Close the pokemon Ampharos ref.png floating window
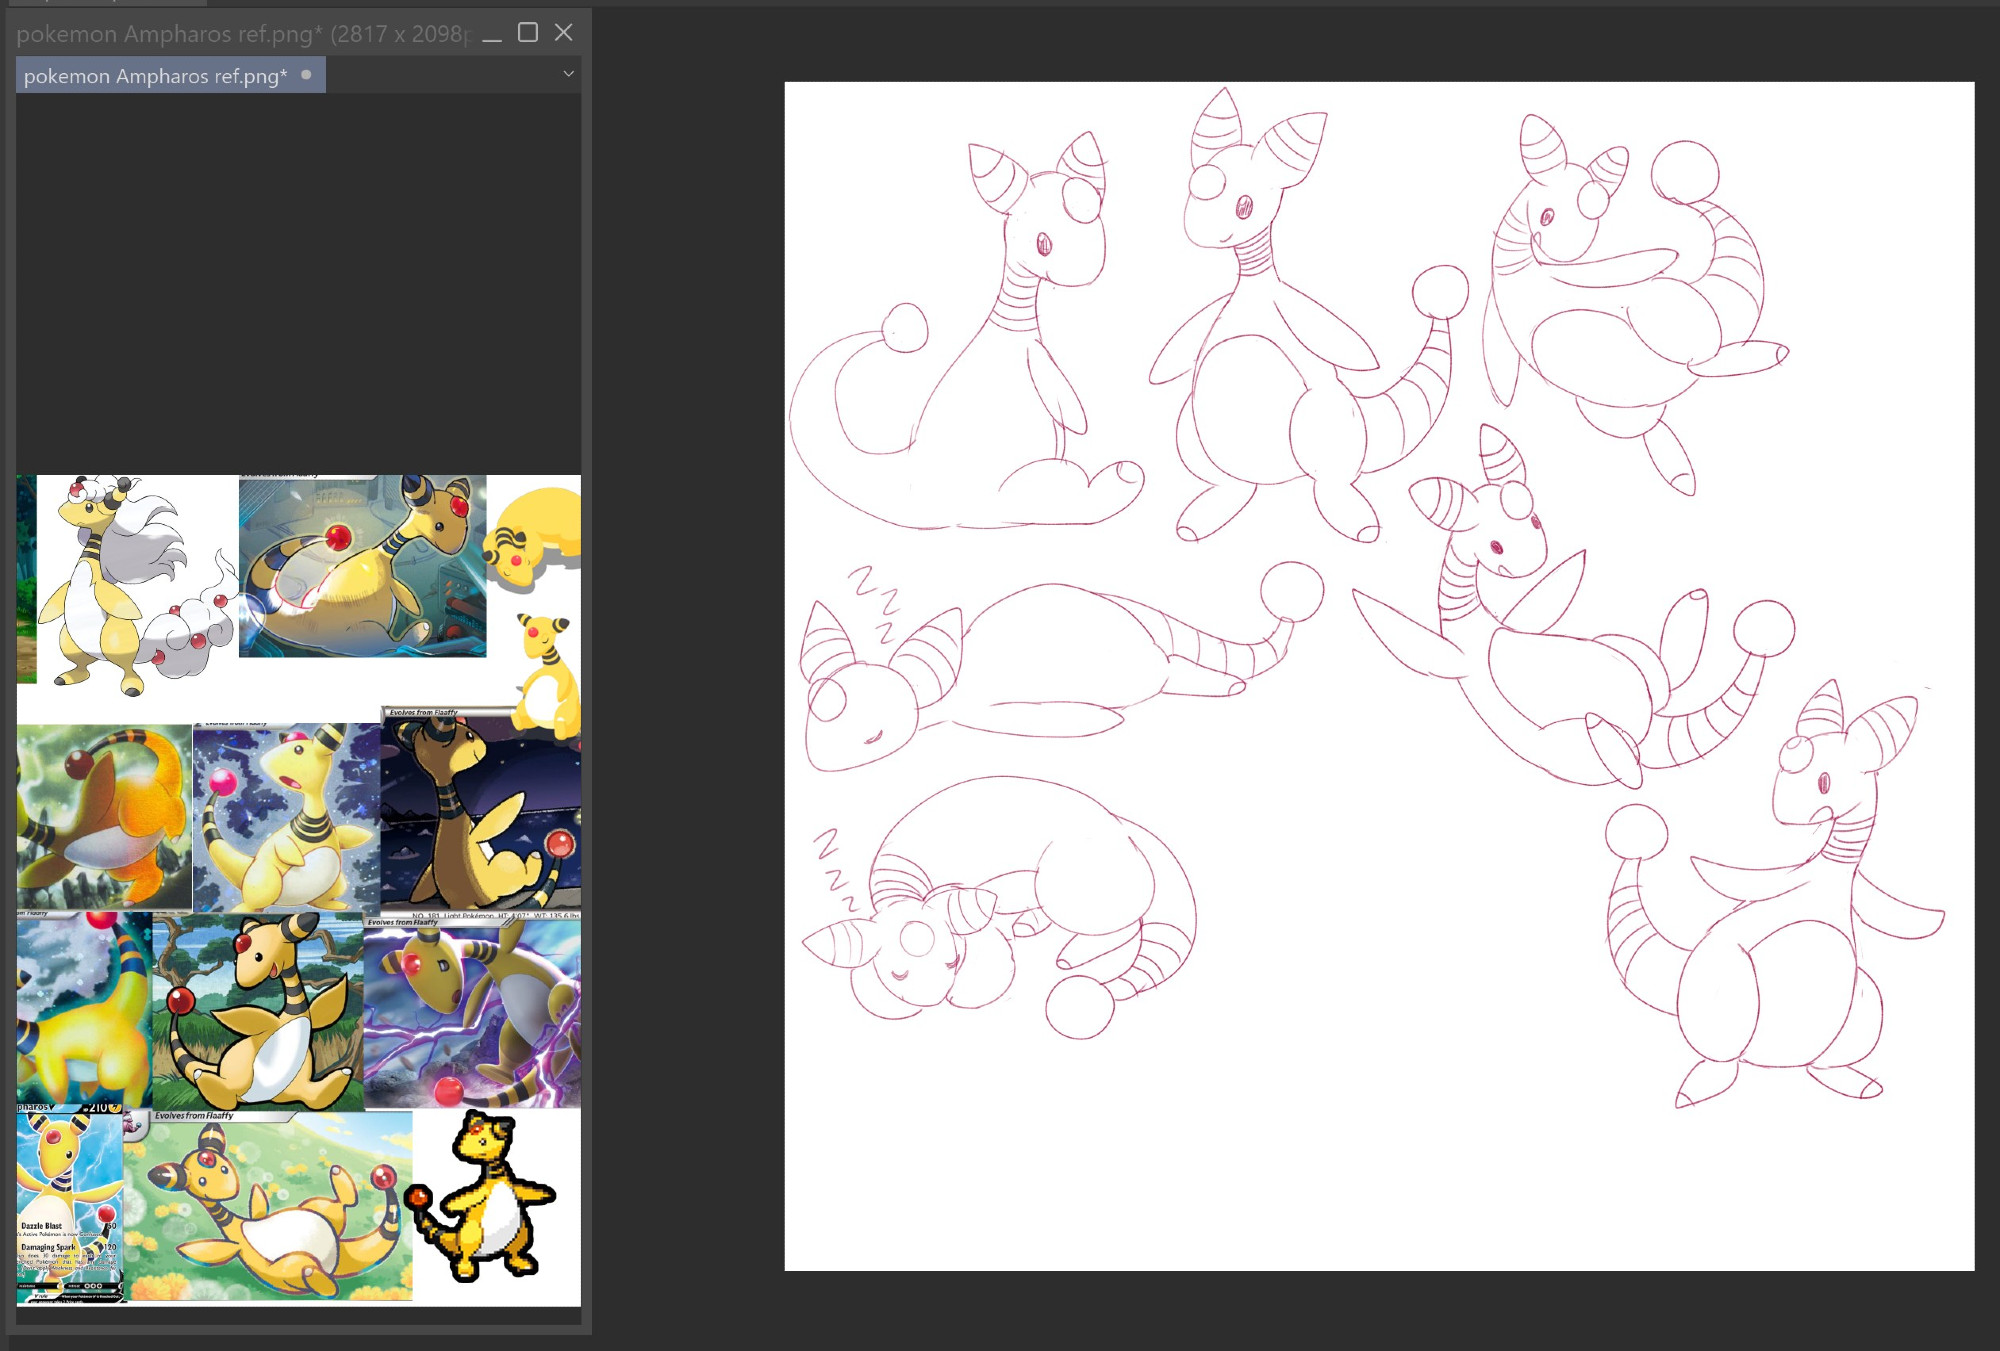This screenshot has width=2000, height=1351. [x=564, y=33]
